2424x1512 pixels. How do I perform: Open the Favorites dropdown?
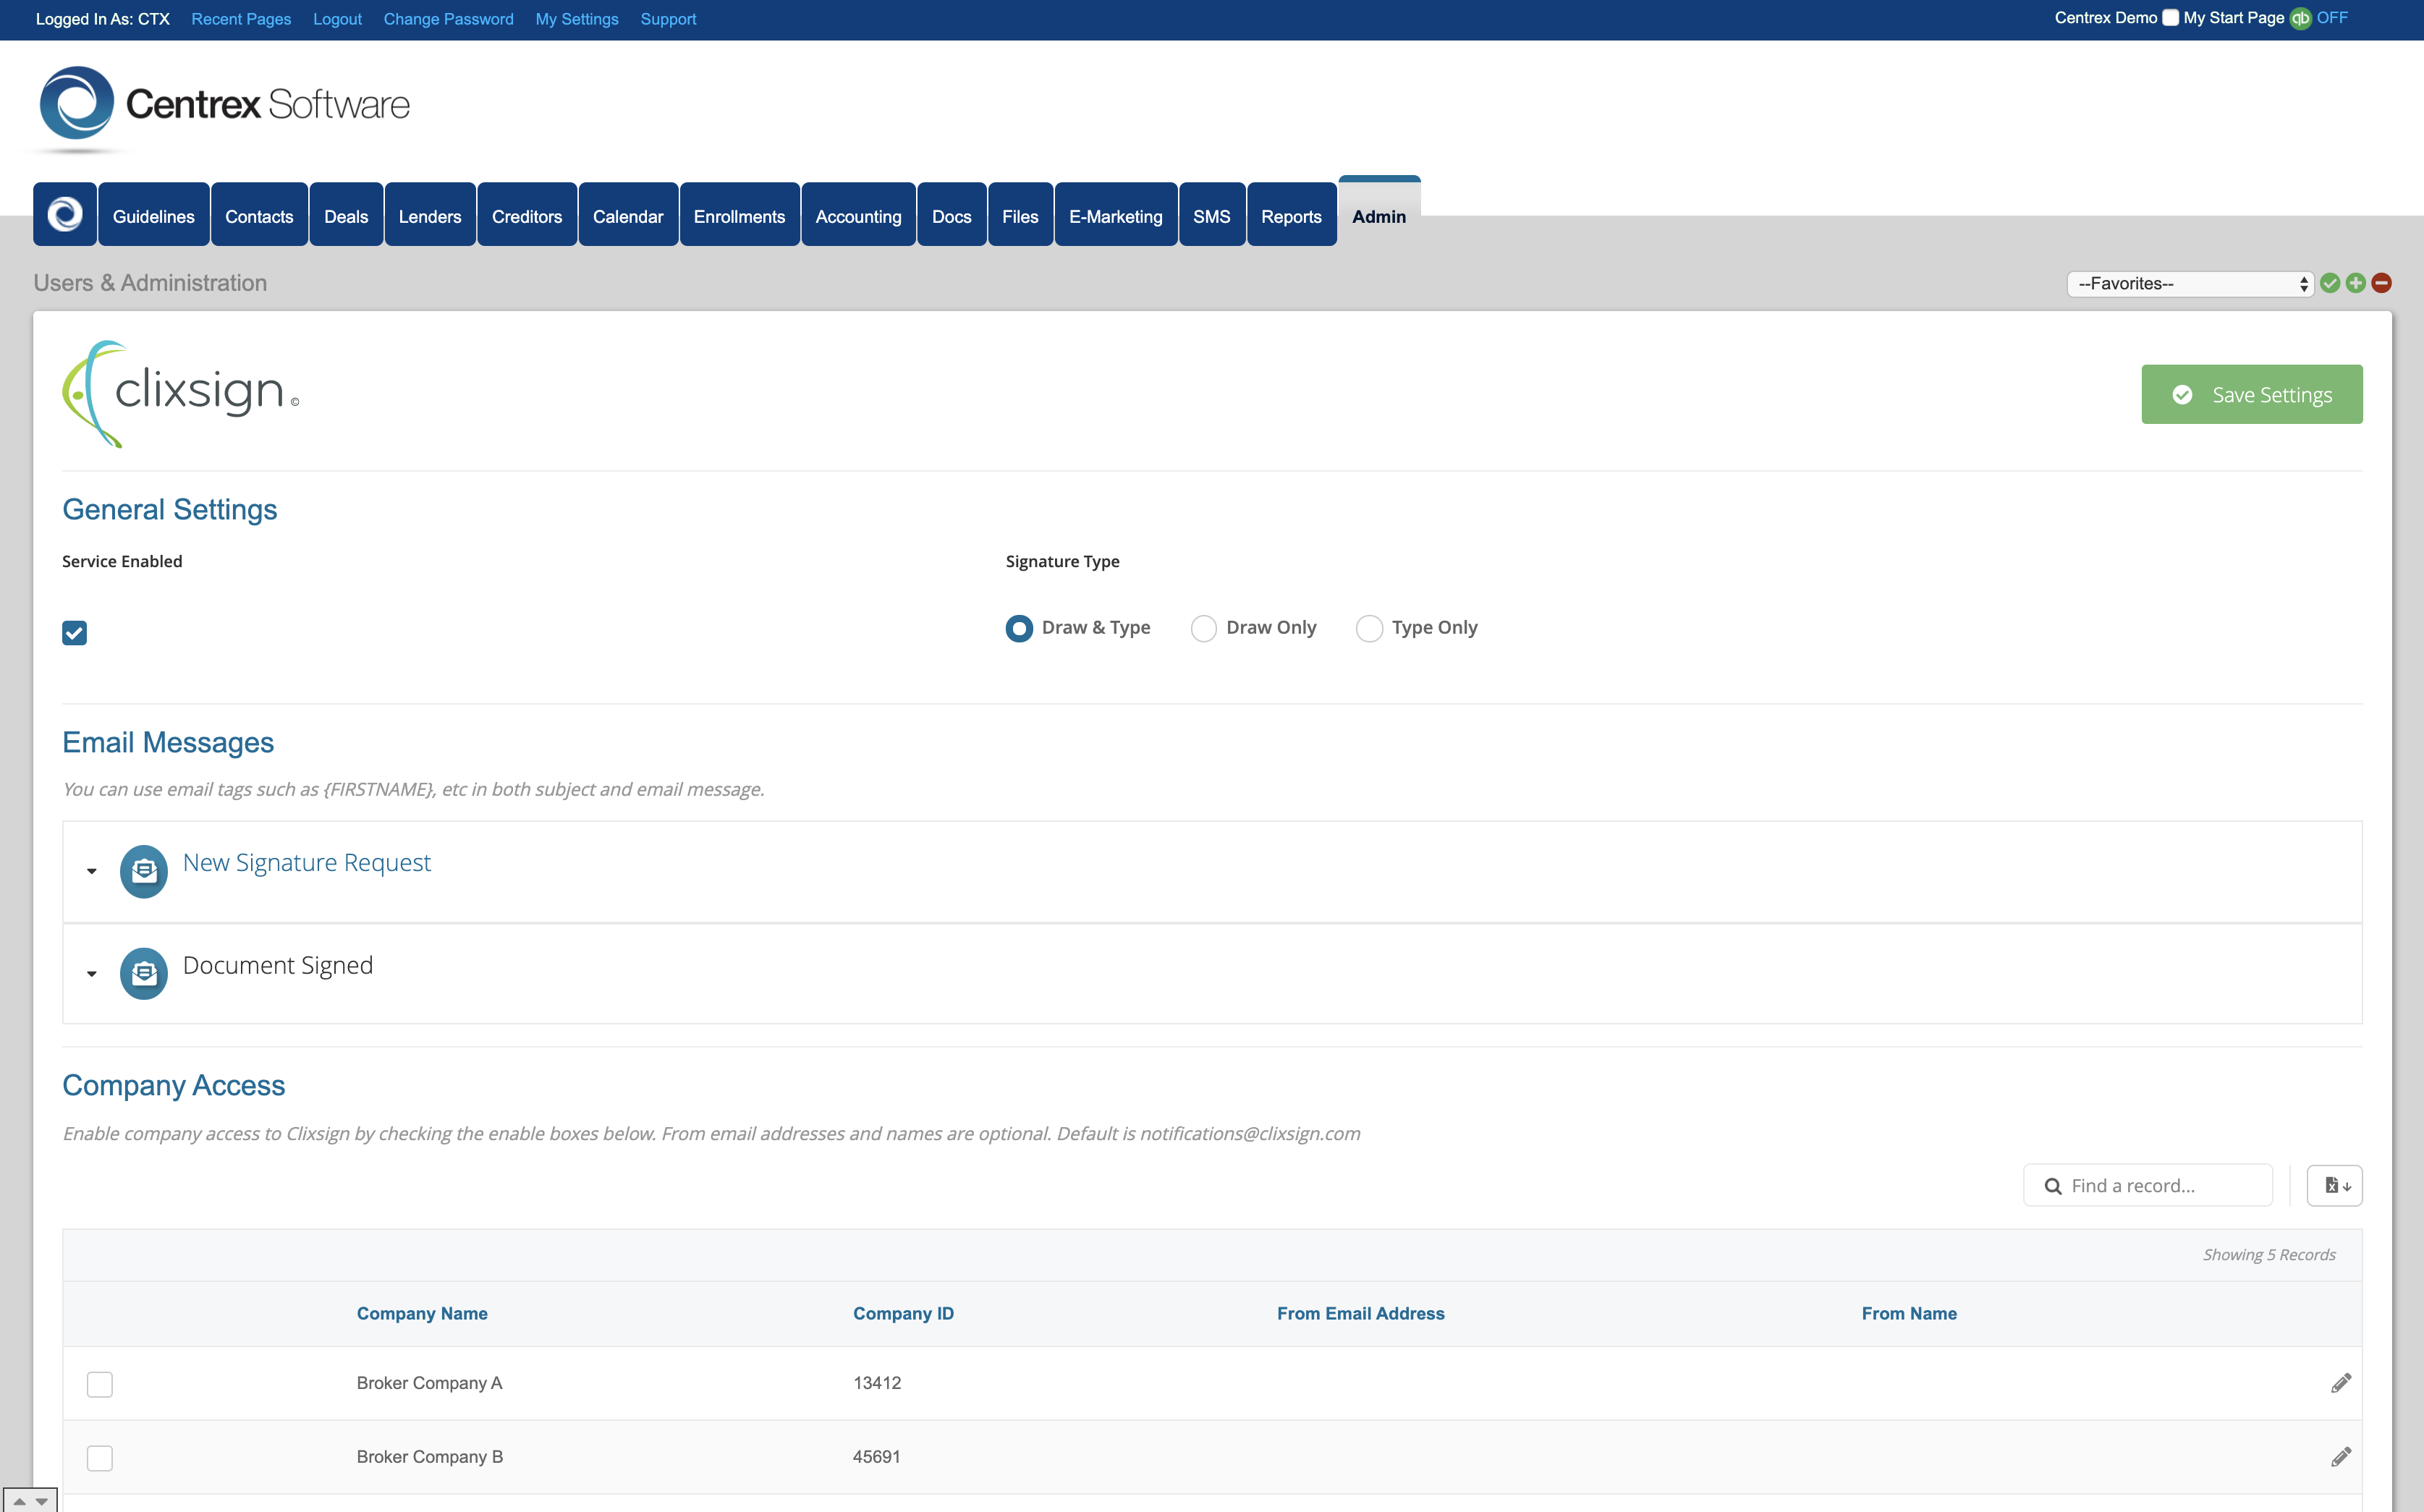tap(2190, 284)
